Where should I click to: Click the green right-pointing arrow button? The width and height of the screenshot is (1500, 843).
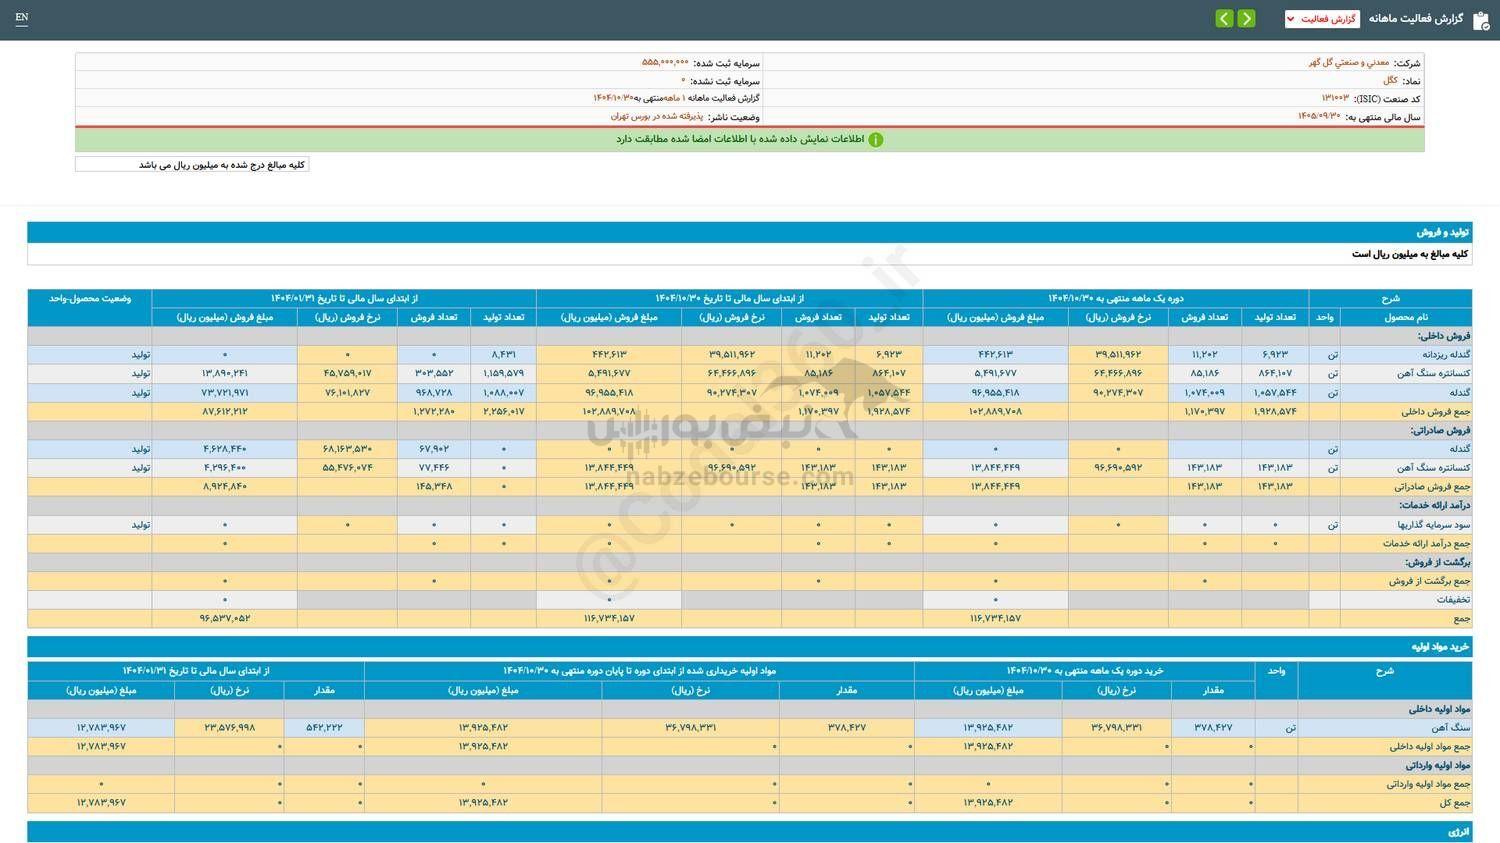(1246, 19)
